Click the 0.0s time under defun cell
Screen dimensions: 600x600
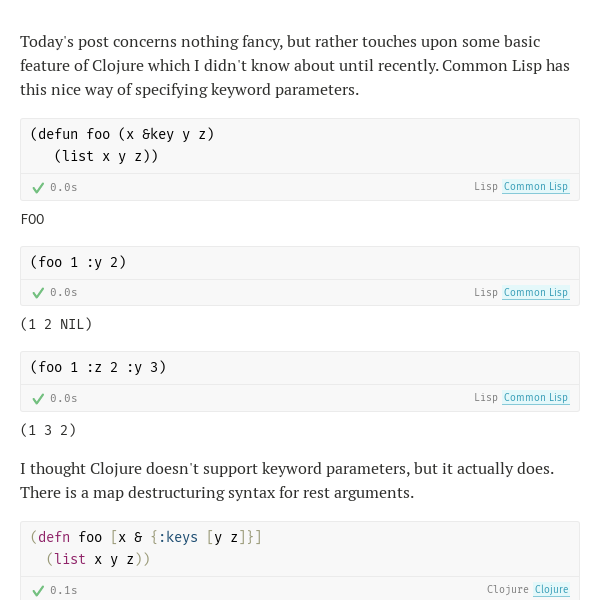tap(64, 188)
